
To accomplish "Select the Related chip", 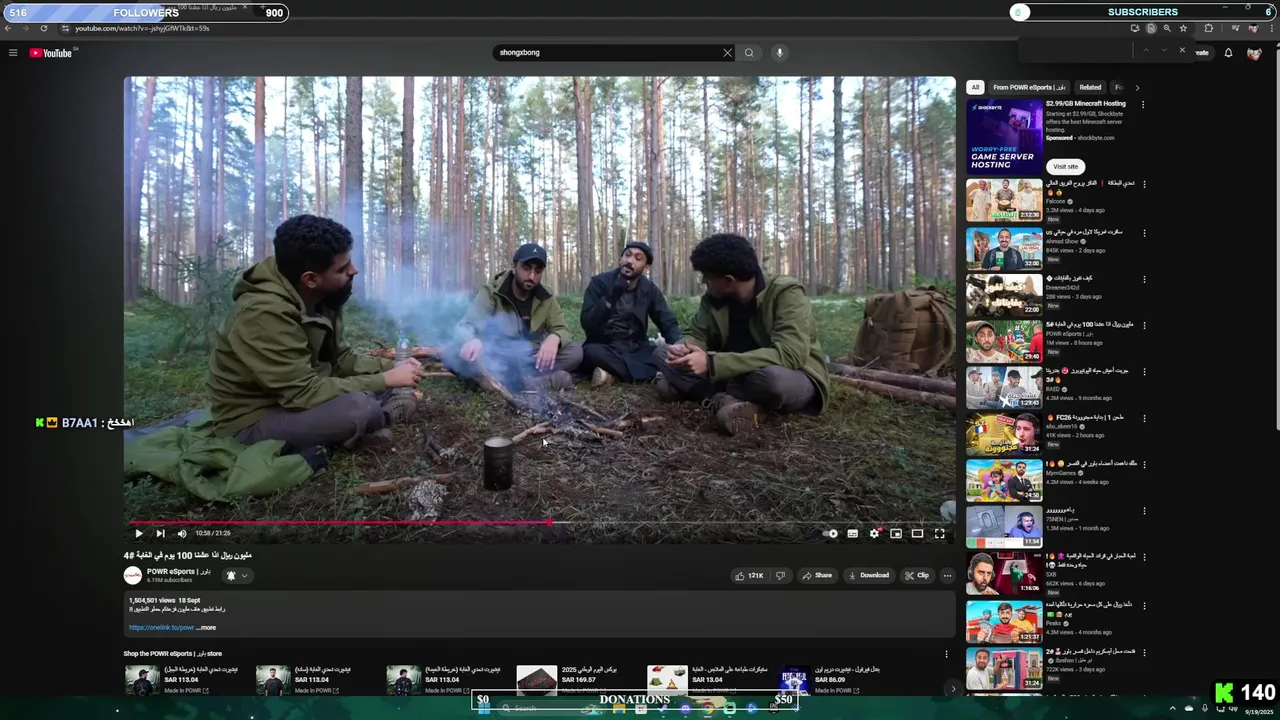I will [1090, 87].
